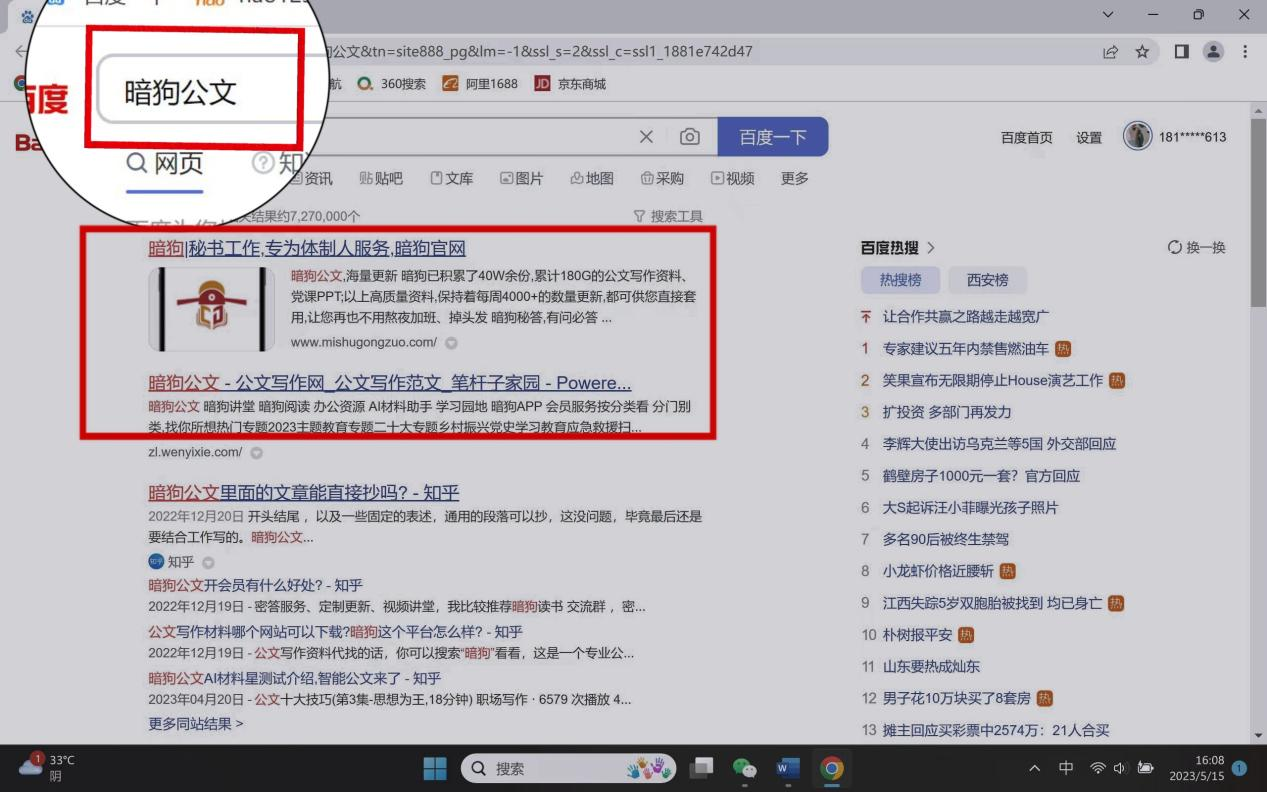Refresh hot list with 换一换
The width and height of the screenshot is (1267, 792).
point(1196,247)
